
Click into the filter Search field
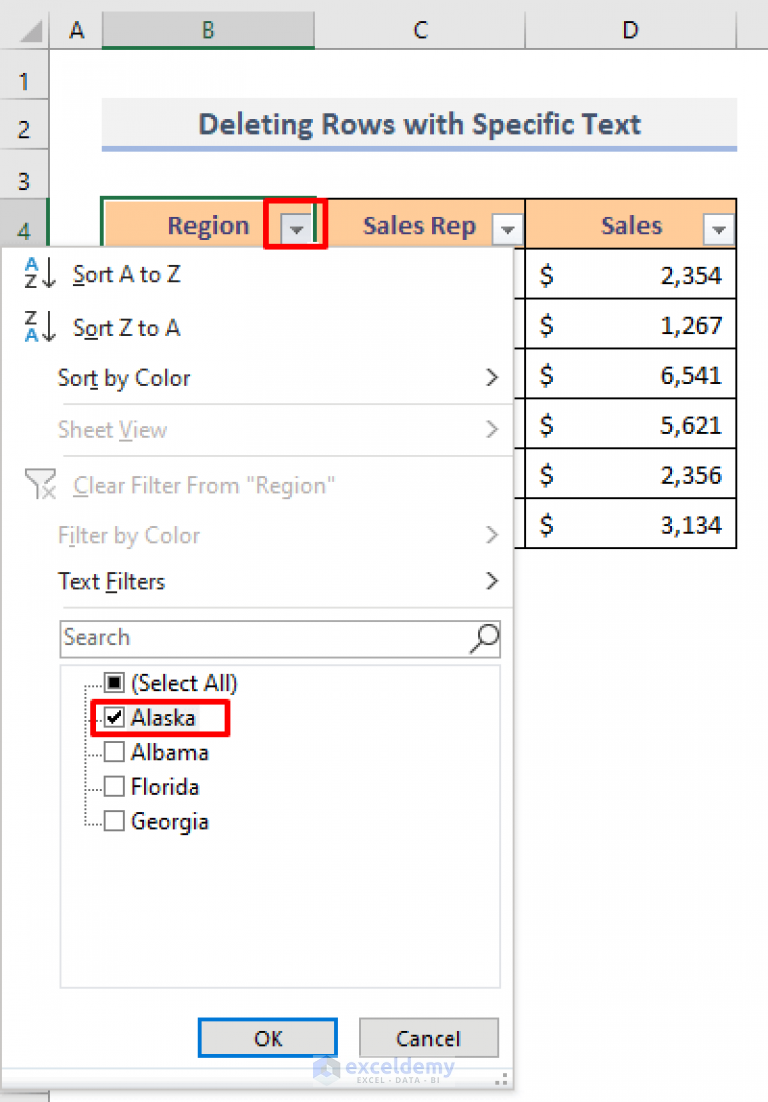(x=266, y=638)
